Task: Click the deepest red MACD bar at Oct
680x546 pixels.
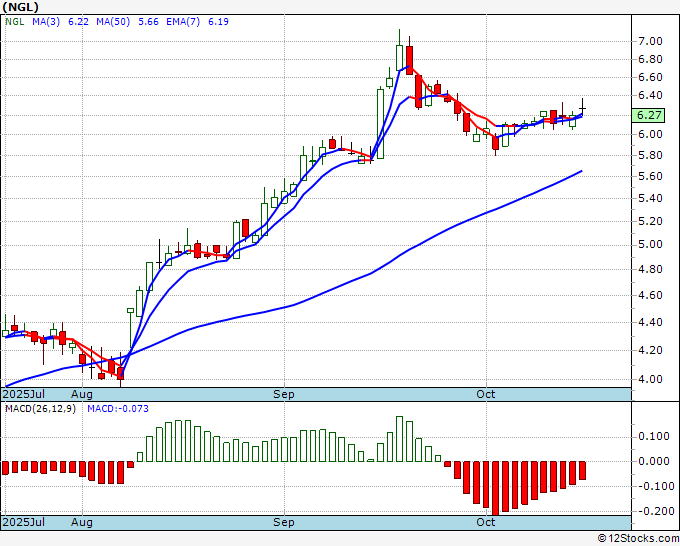Action: (495, 488)
